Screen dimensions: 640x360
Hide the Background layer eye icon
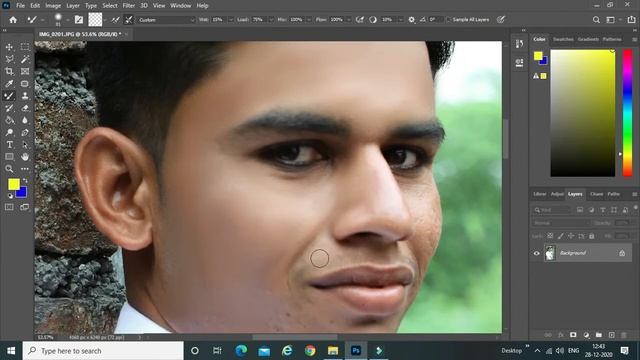(536, 253)
